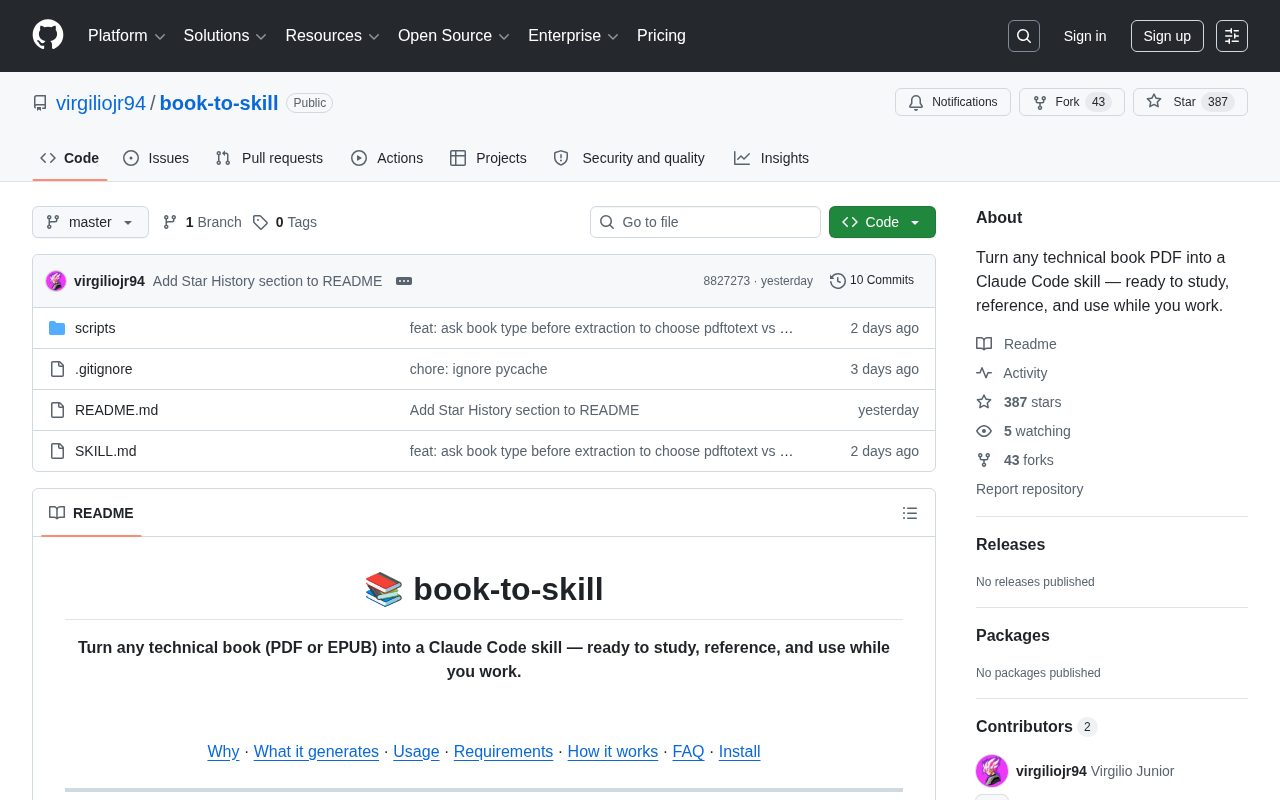Click Sign in

pos(1085,36)
